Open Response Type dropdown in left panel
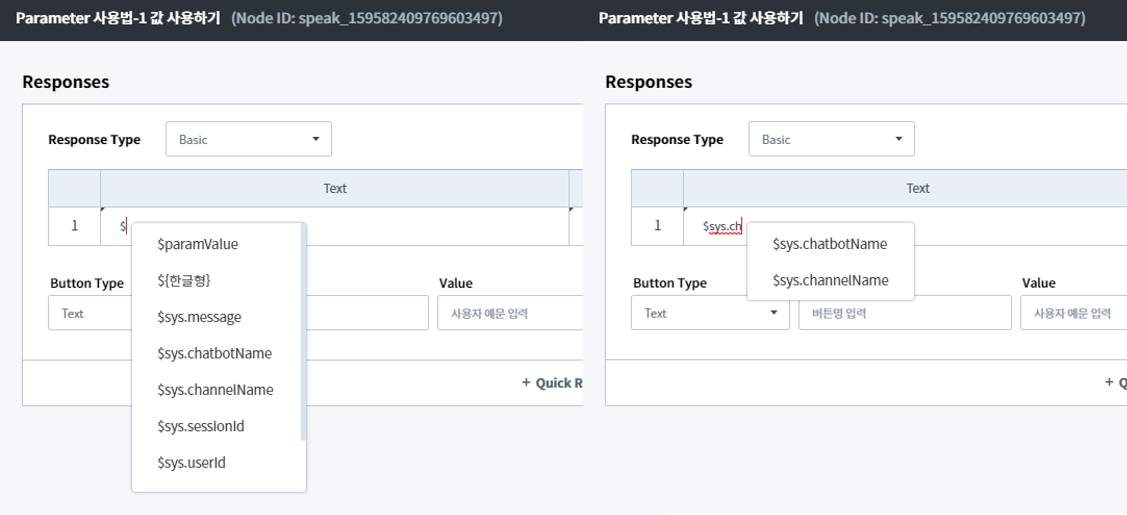 pyautogui.click(x=248, y=140)
